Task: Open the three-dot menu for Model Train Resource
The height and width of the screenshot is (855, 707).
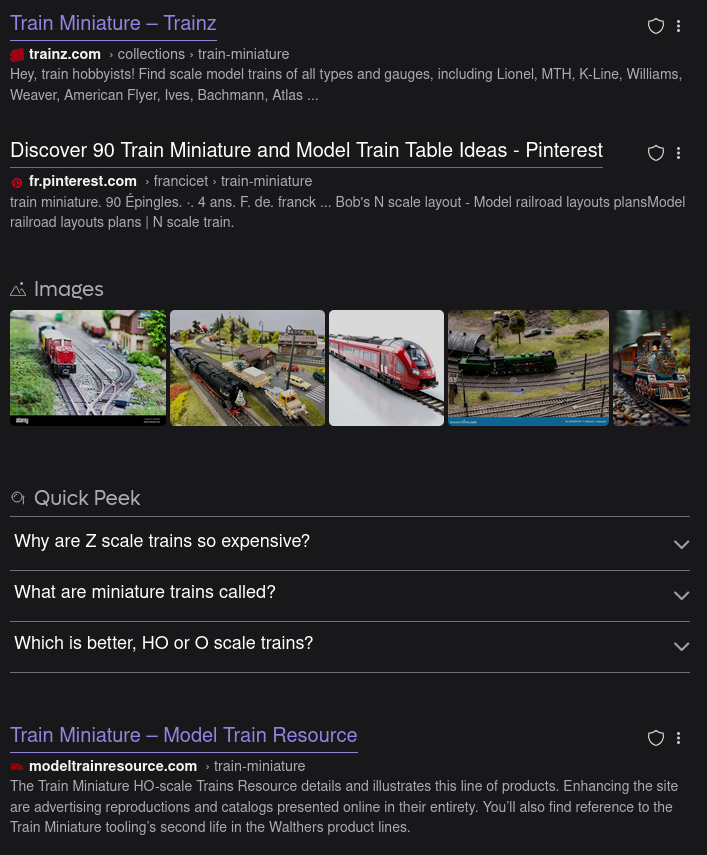Action: [679, 738]
